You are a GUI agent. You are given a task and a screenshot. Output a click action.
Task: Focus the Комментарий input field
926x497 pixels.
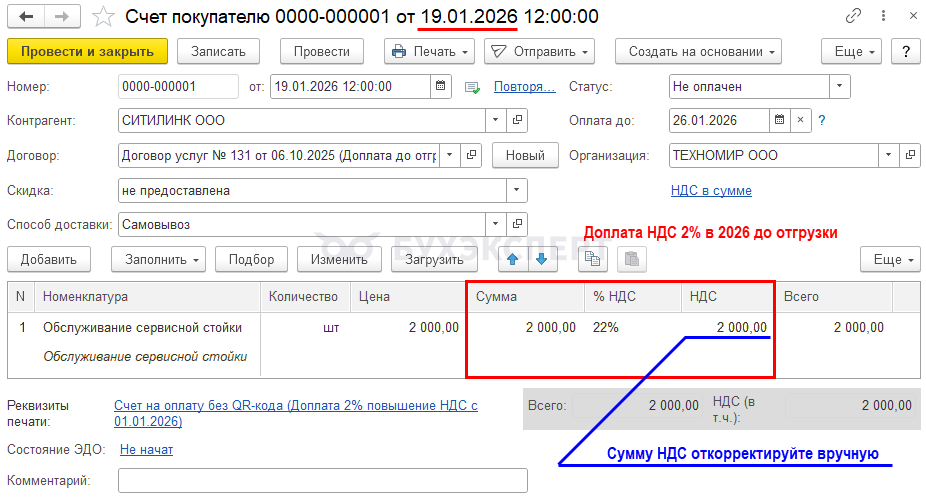322,480
